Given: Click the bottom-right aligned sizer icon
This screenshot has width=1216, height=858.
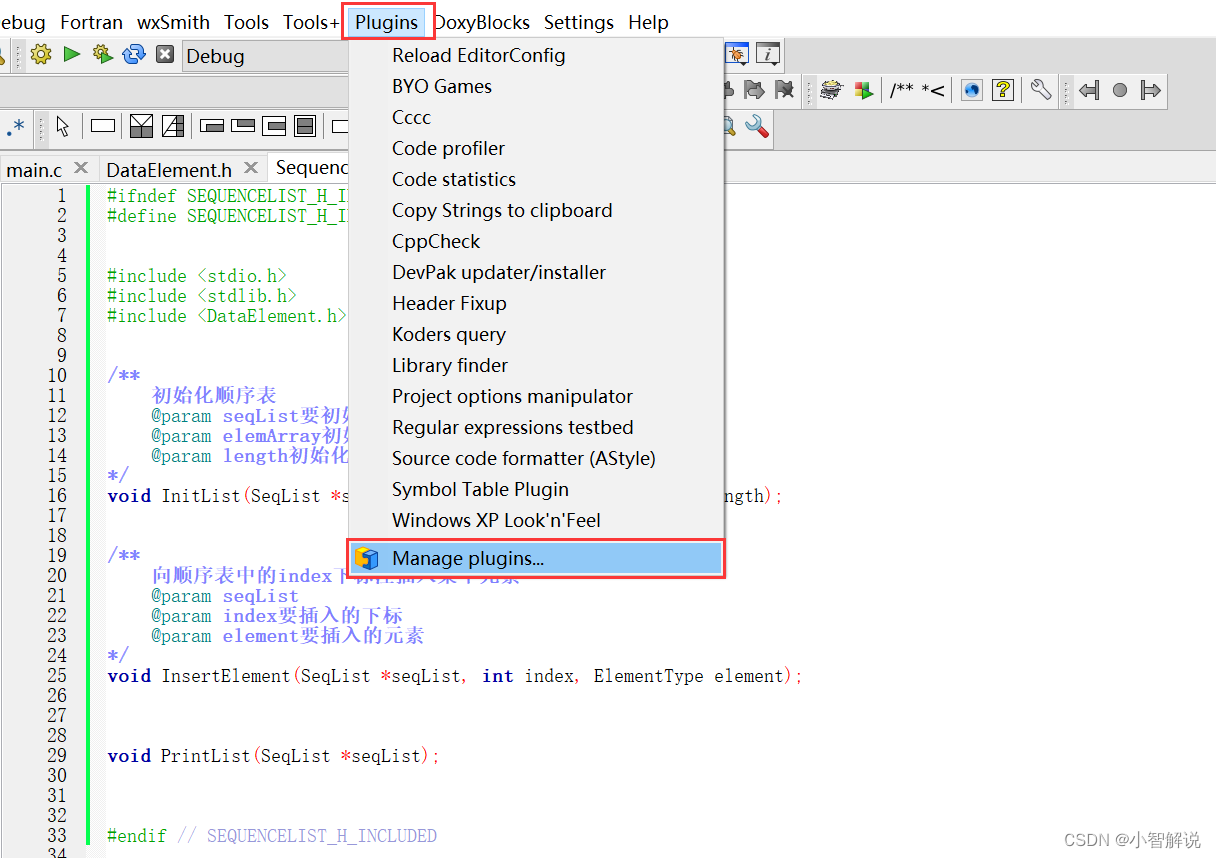Looking at the screenshot, I should coord(212,126).
